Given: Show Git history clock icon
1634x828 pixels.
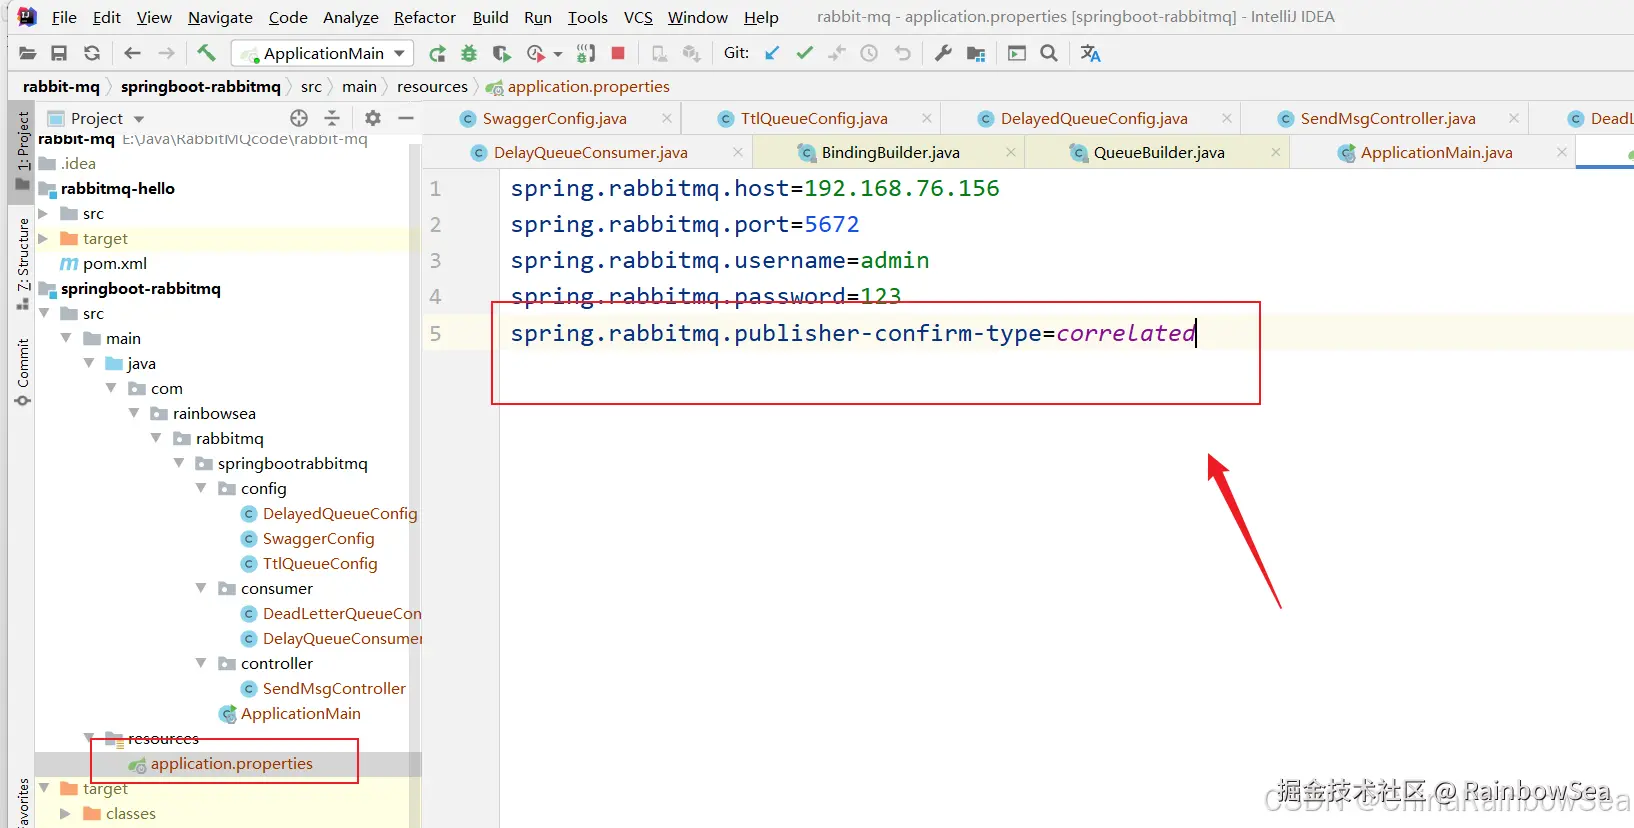Looking at the screenshot, I should tap(869, 53).
